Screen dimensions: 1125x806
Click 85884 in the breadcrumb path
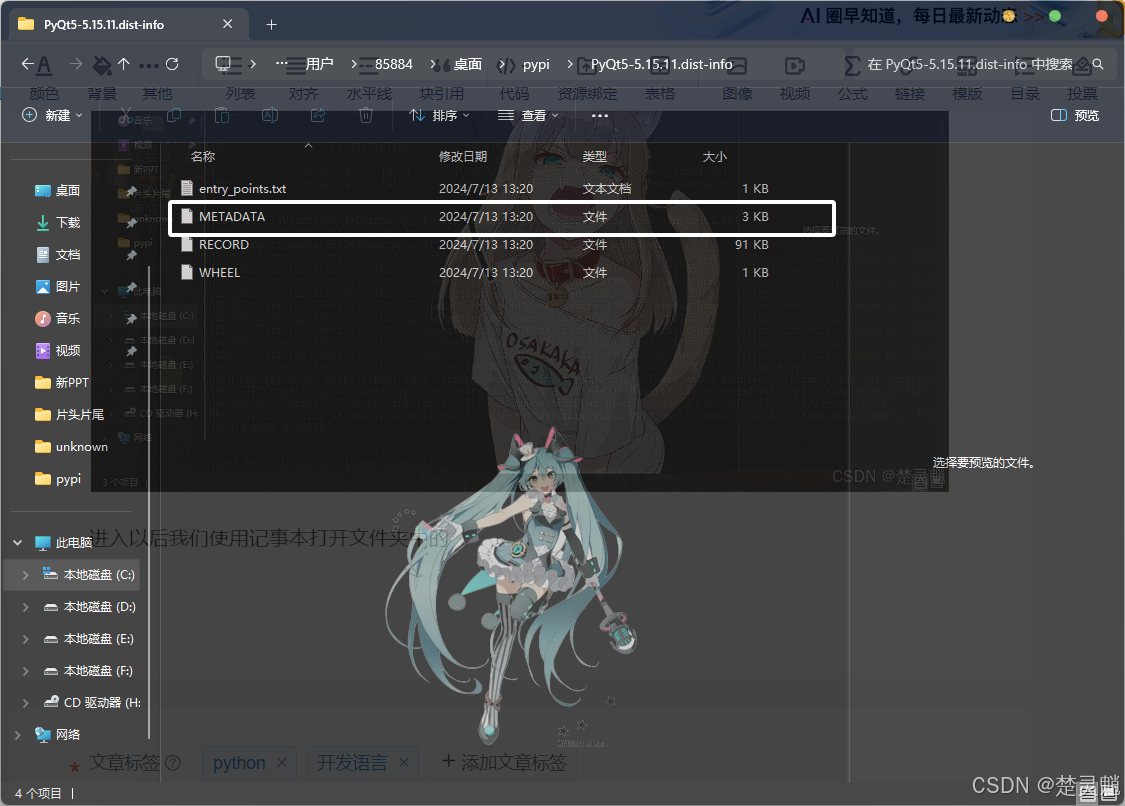click(x=394, y=64)
